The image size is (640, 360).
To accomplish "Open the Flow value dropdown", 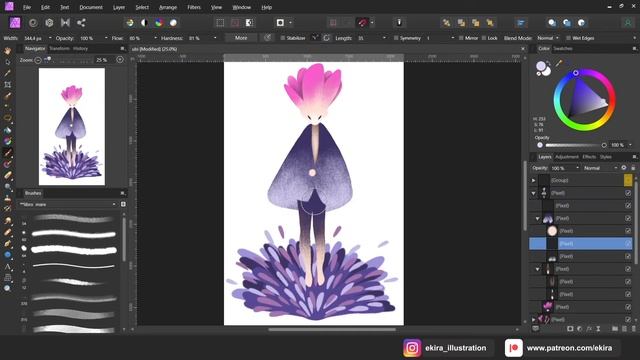I will click(x=155, y=38).
